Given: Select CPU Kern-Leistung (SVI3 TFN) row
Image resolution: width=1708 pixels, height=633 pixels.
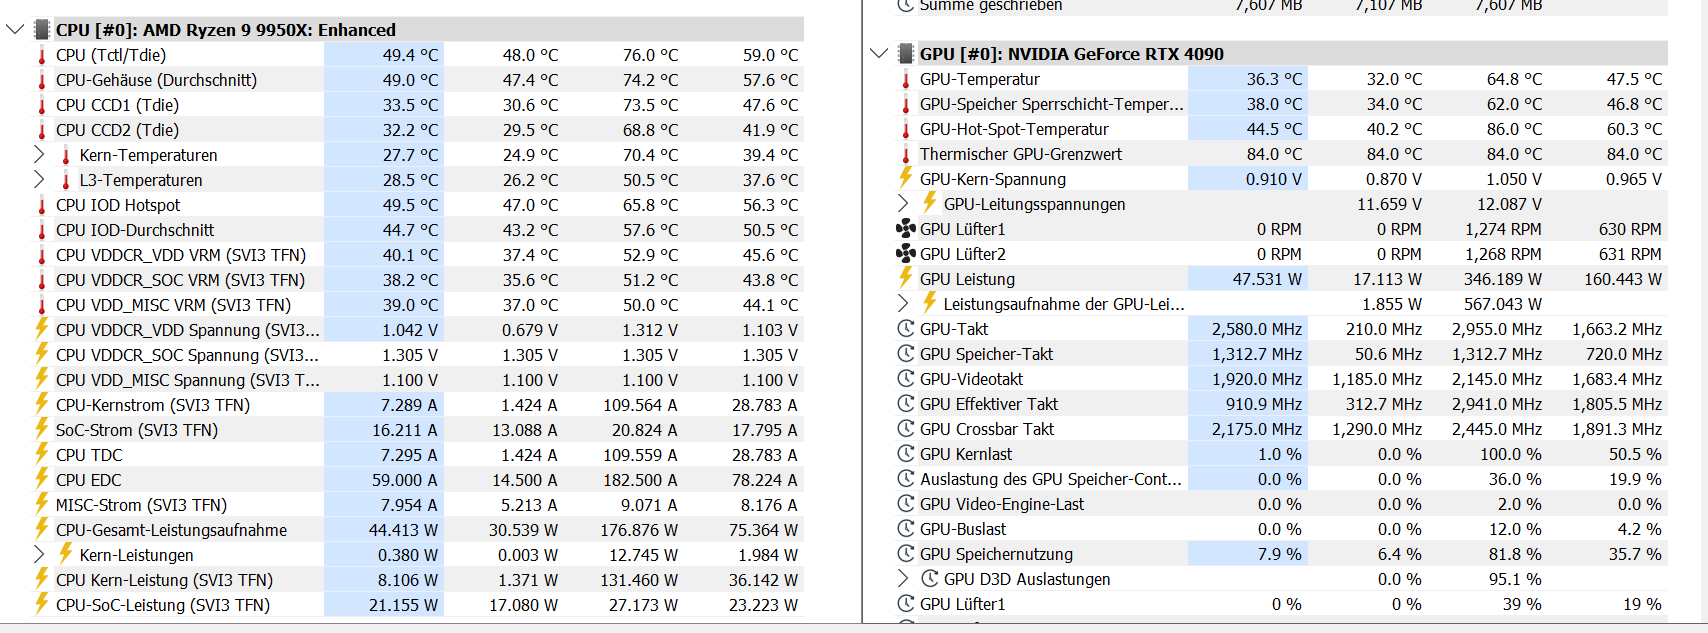Looking at the screenshot, I should [x=418, y=580].
